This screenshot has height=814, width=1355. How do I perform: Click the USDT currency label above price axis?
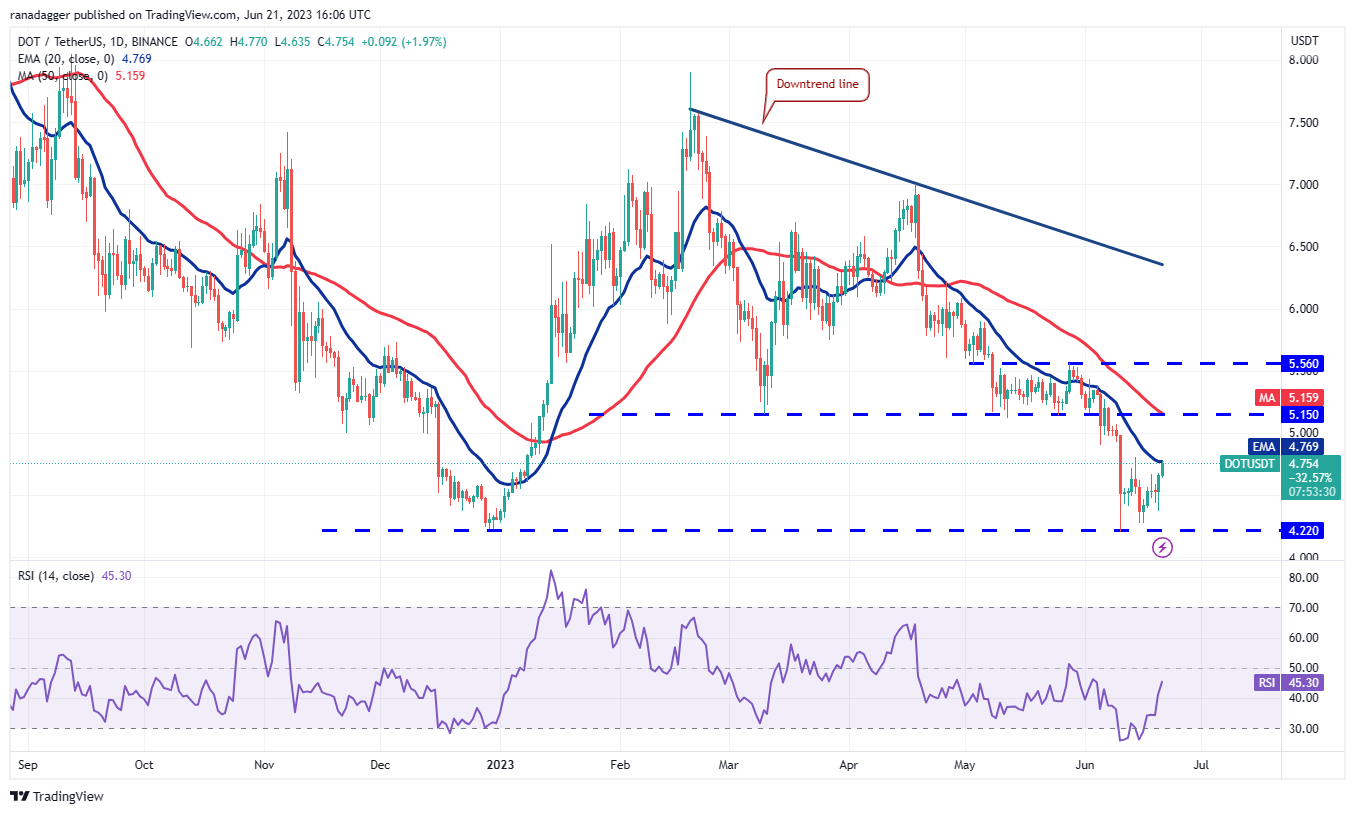(x=1305, y=41)
